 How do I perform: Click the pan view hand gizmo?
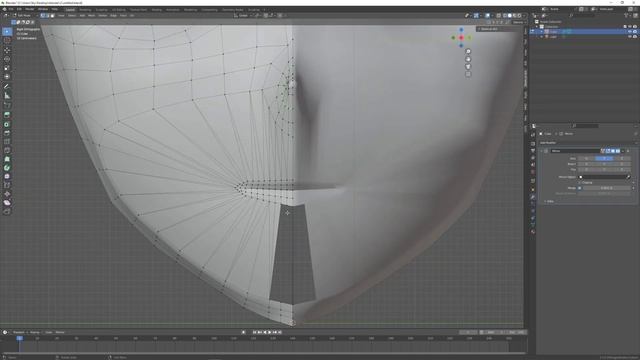(468, 59)
